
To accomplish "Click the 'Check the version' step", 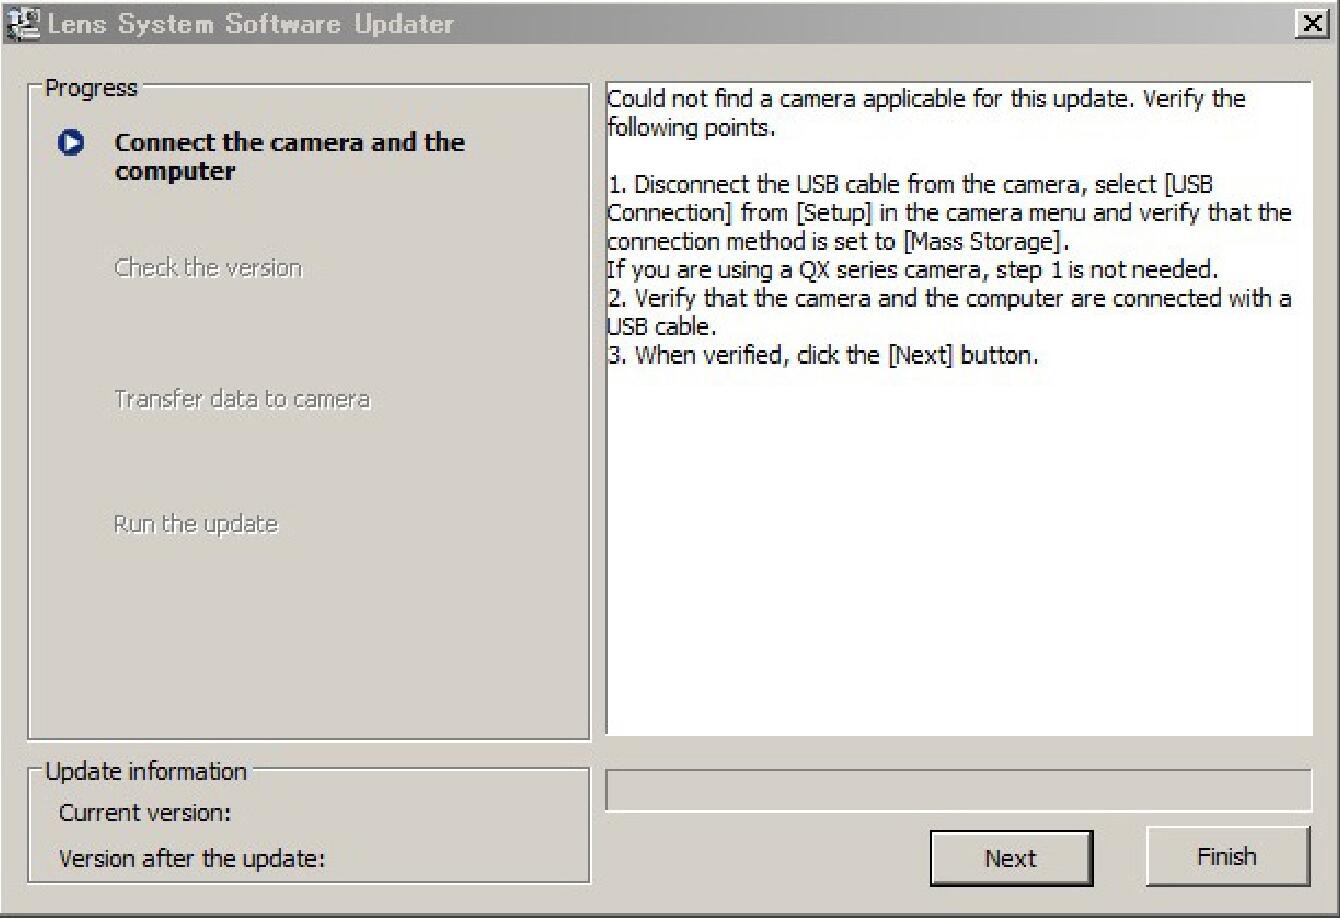I will point(208,268).
